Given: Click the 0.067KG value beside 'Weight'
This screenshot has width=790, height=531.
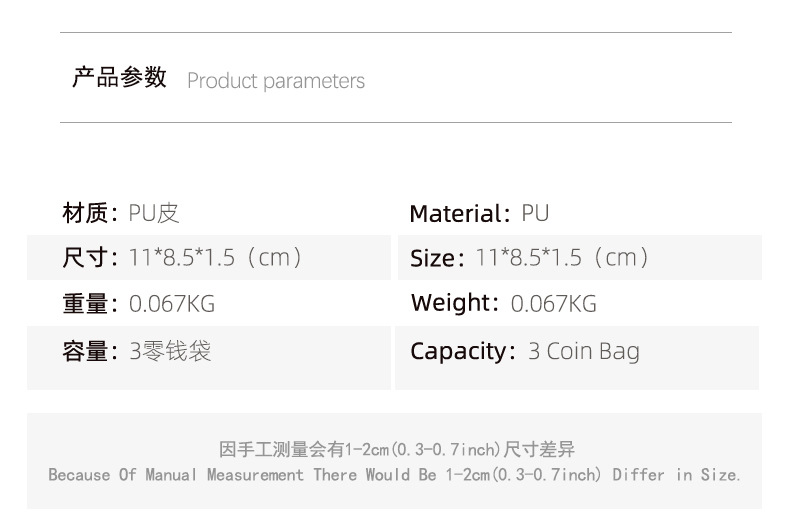Looking at the screenshot, I should pos(553,304).
